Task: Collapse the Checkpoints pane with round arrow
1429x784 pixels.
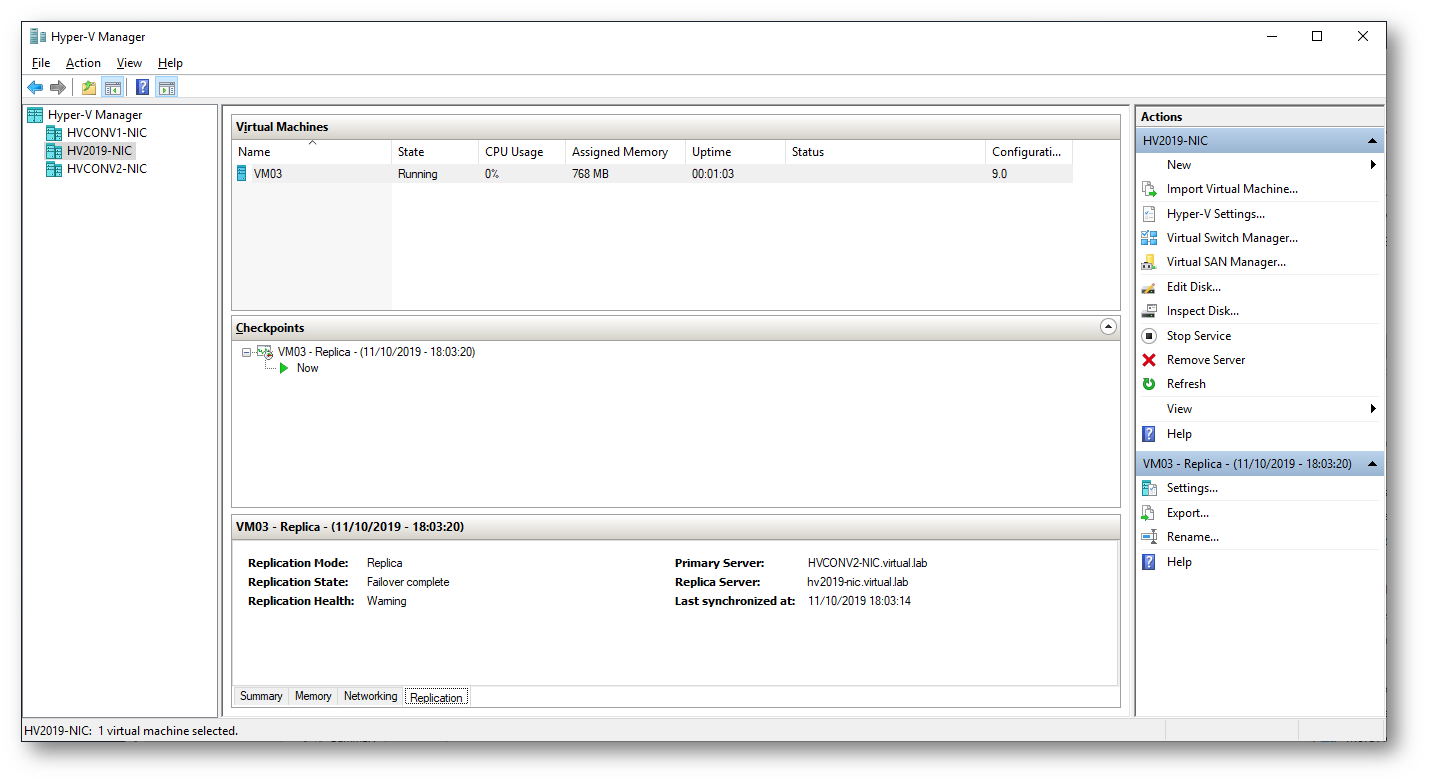Action: pos(1107,327)
